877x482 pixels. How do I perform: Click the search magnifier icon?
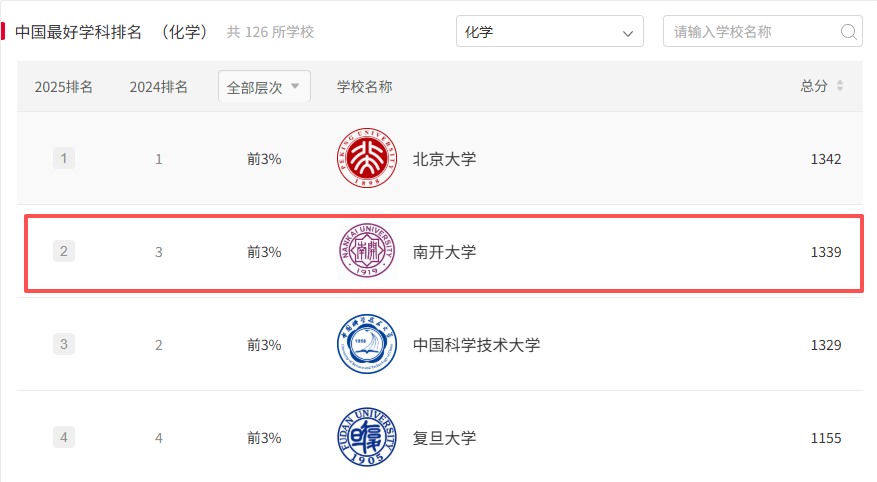(x=849, y=32)
